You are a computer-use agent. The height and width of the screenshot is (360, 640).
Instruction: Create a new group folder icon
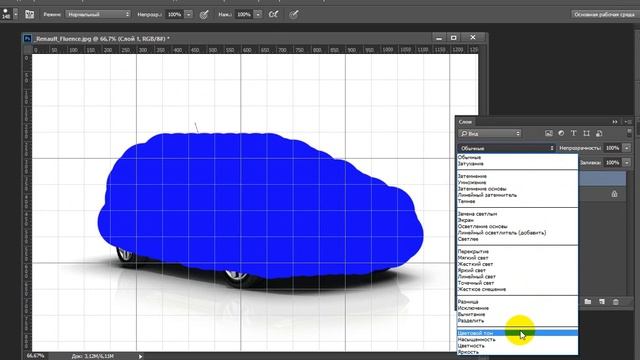(x=588, y=302)
